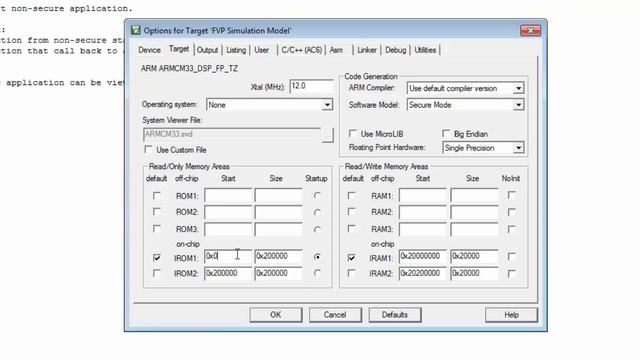Check the ROM2 default checkbox
This screenshot has height=360, width=640.
[157, 212]
